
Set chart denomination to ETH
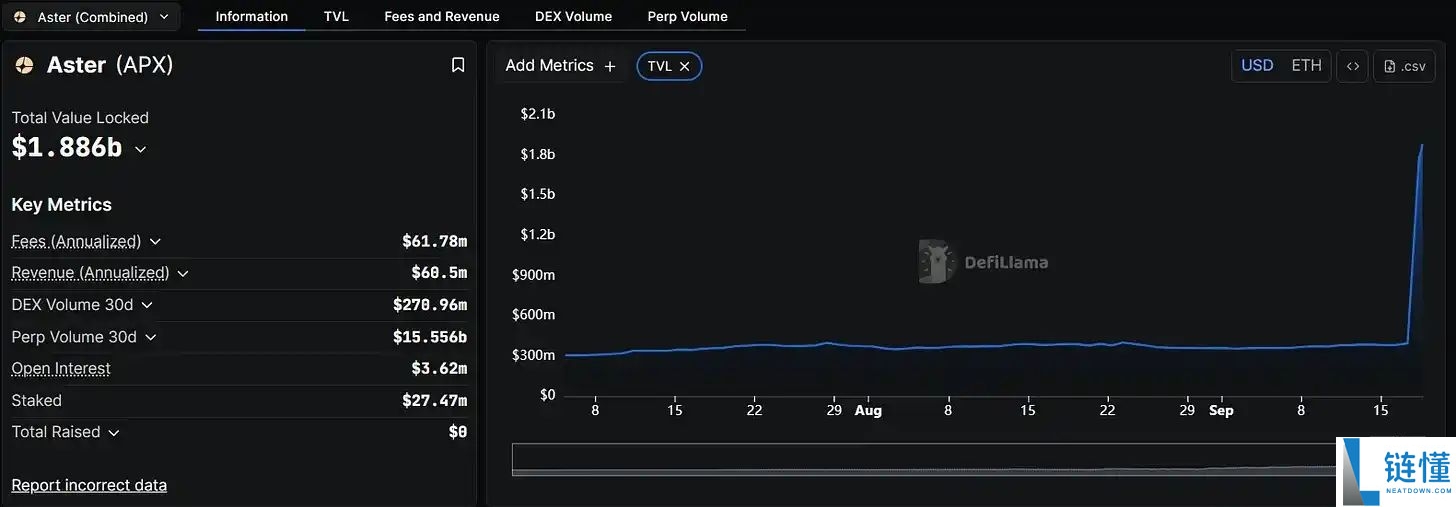[x=1306, y=66]
